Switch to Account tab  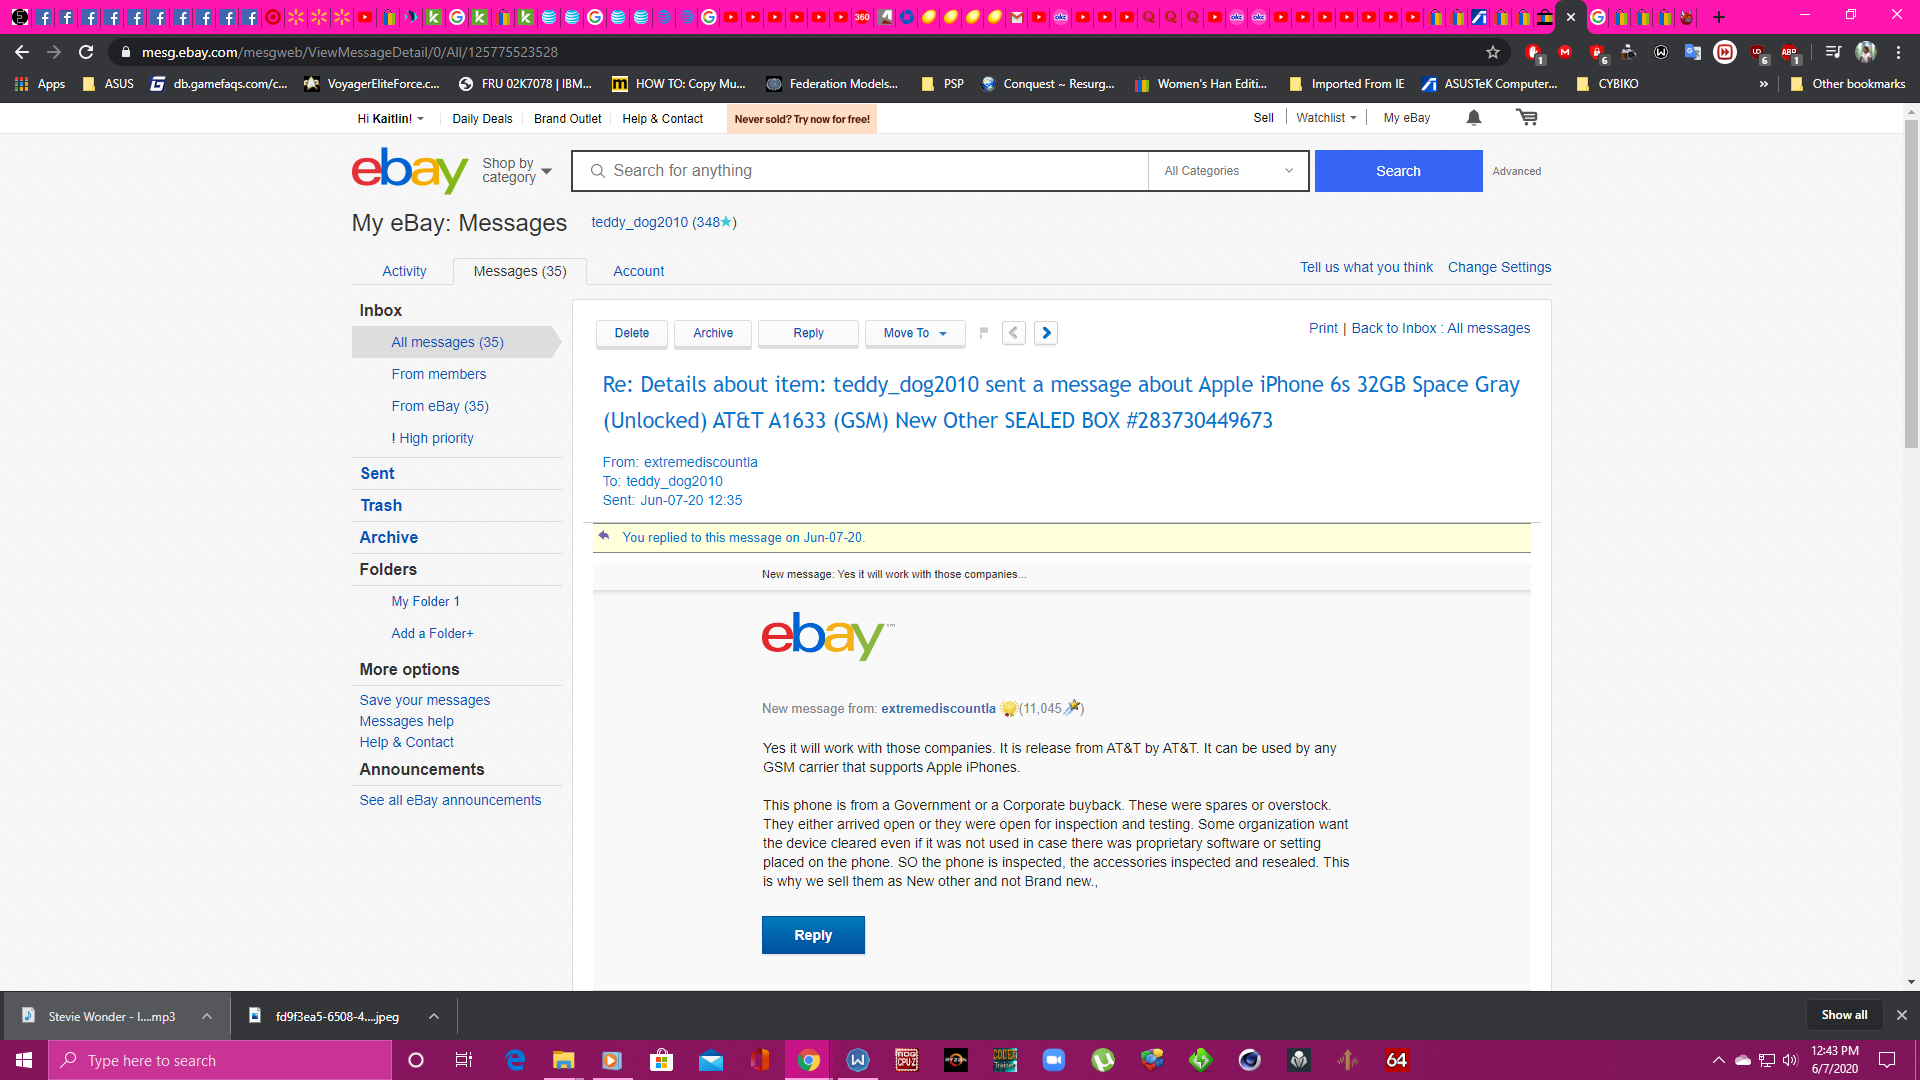(x=639, y=271)
